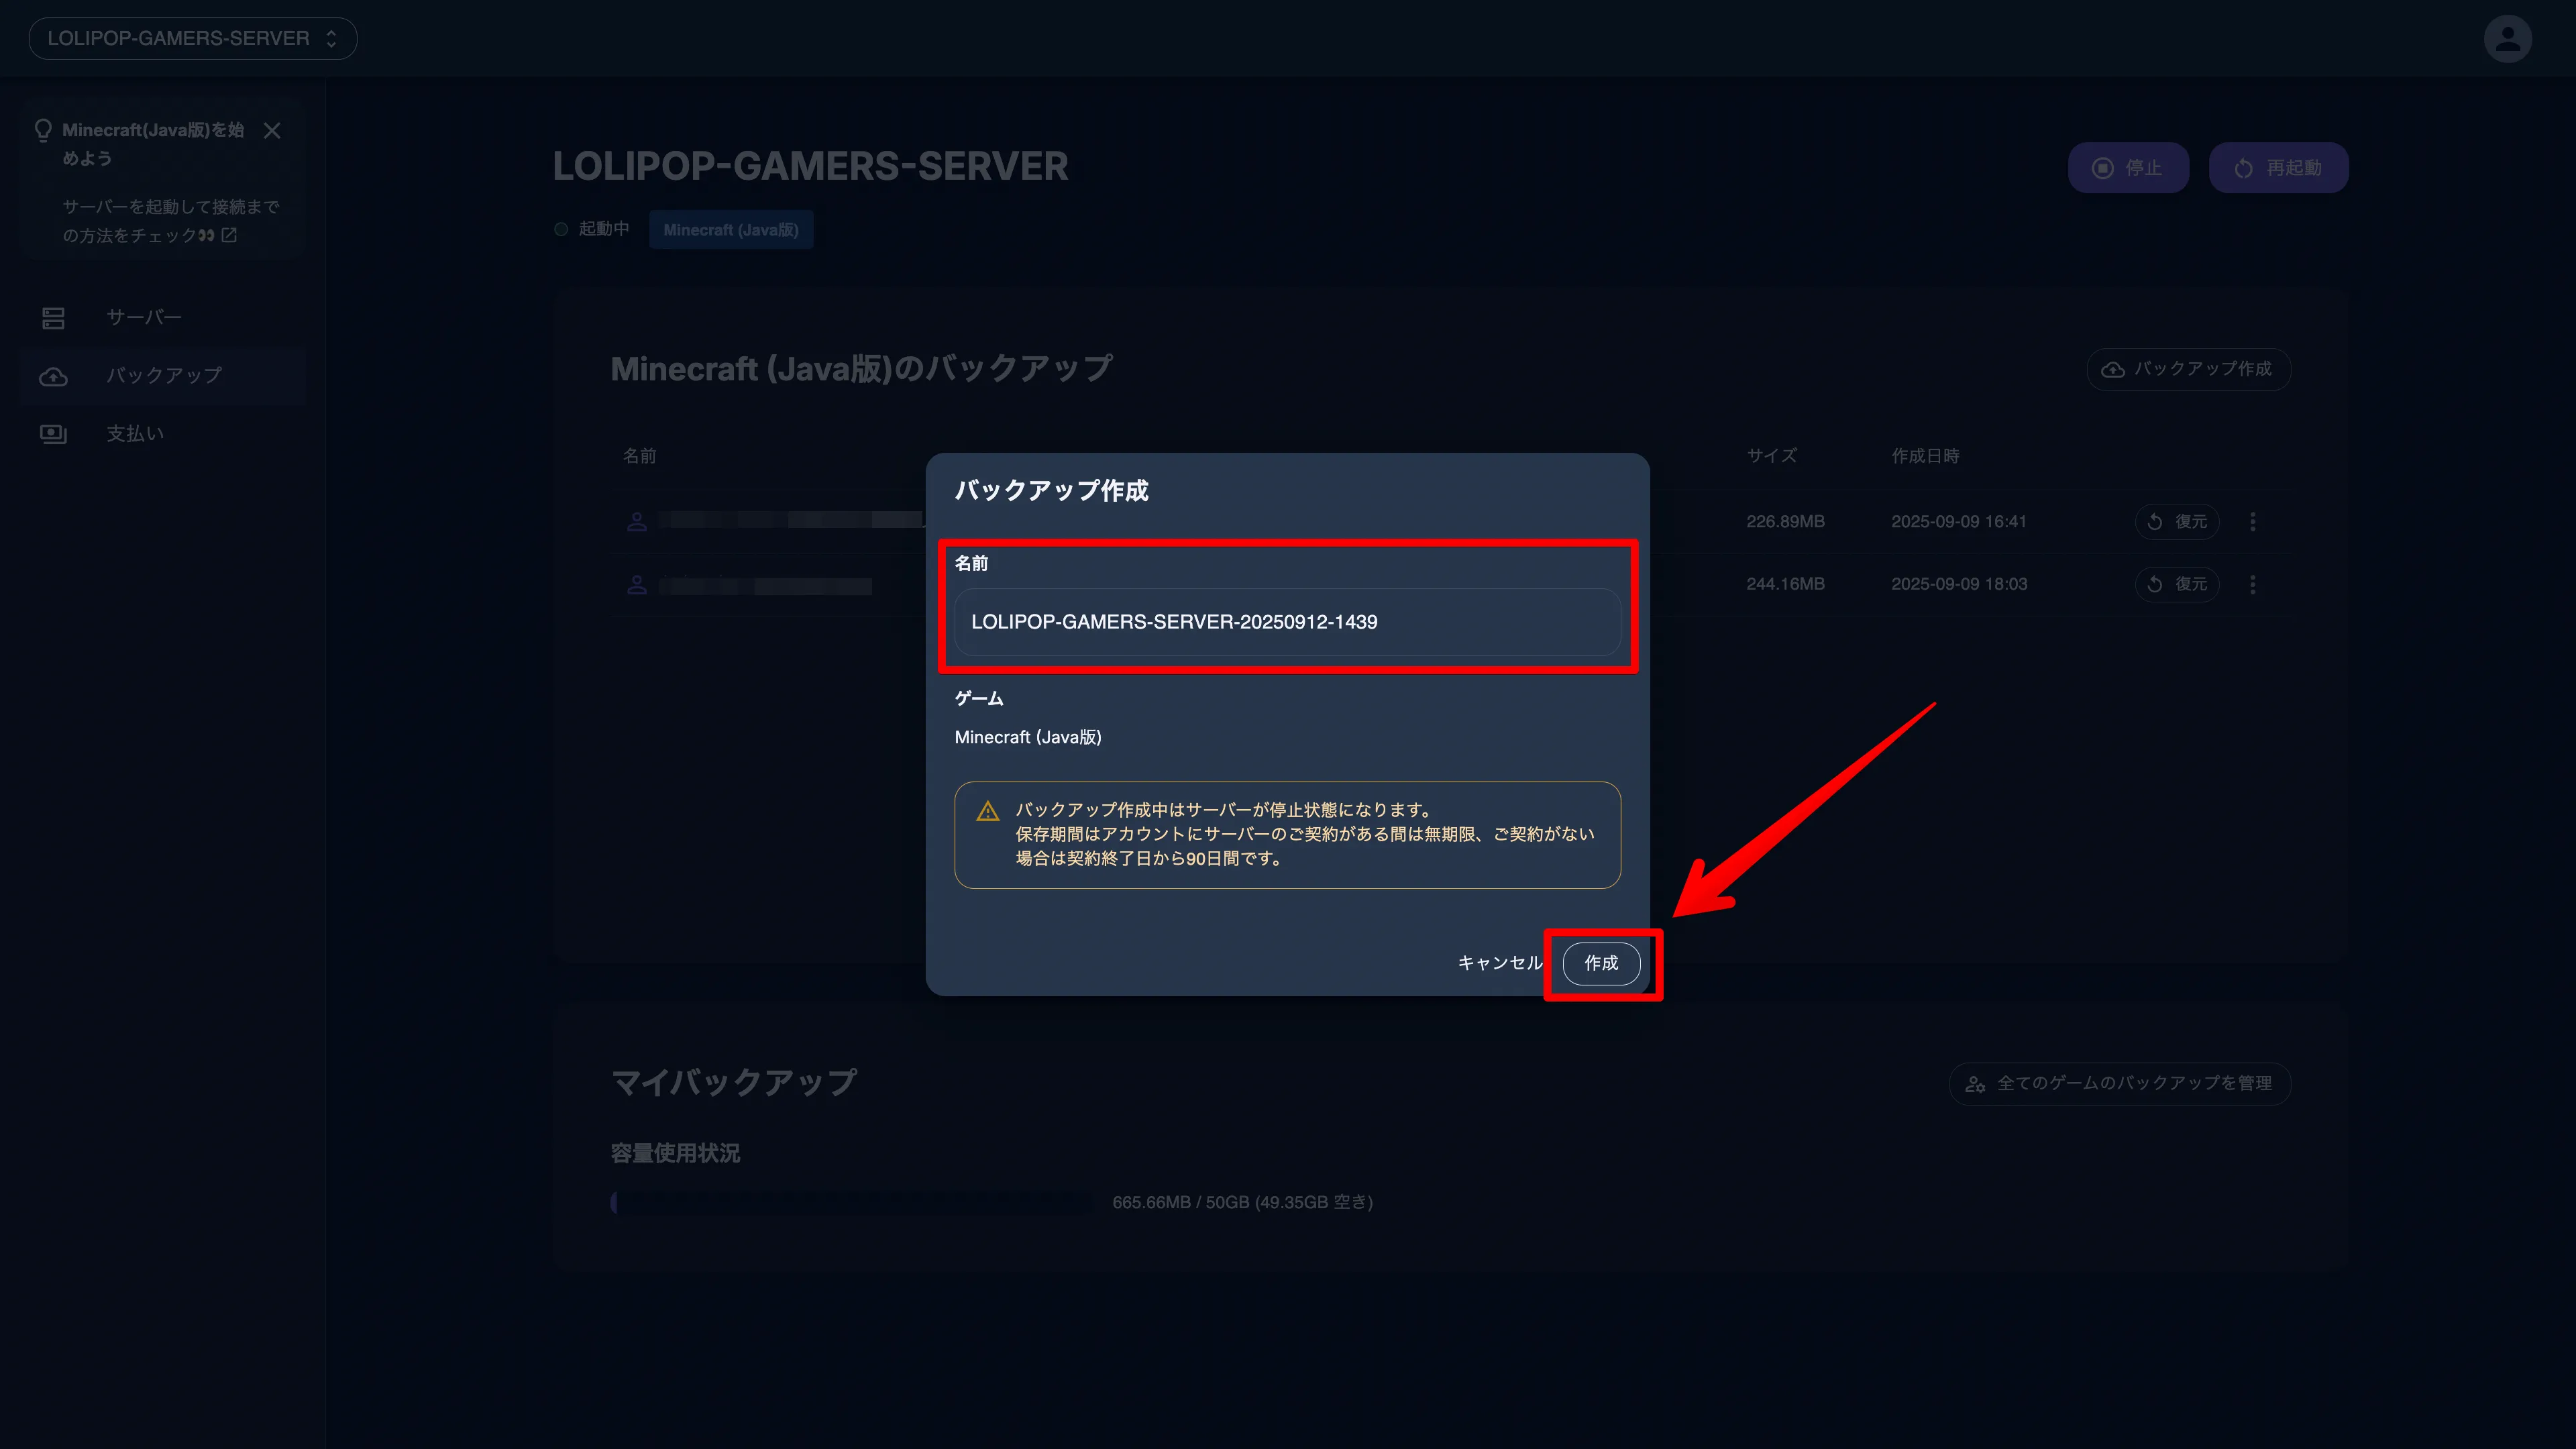This screenshot has width=2576, height=1449.
Task: Click the storage usage progress bar
Action: [850, 1203]
